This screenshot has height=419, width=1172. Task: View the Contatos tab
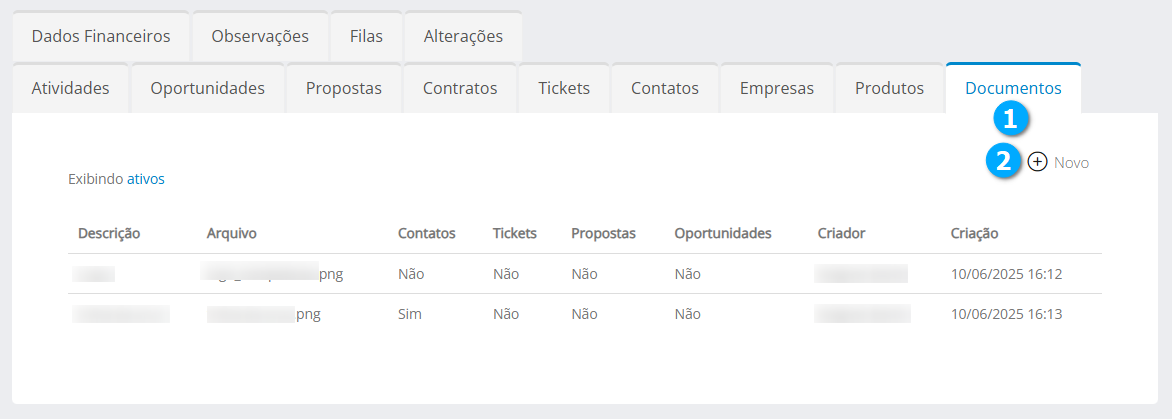[x=665, y=88]
